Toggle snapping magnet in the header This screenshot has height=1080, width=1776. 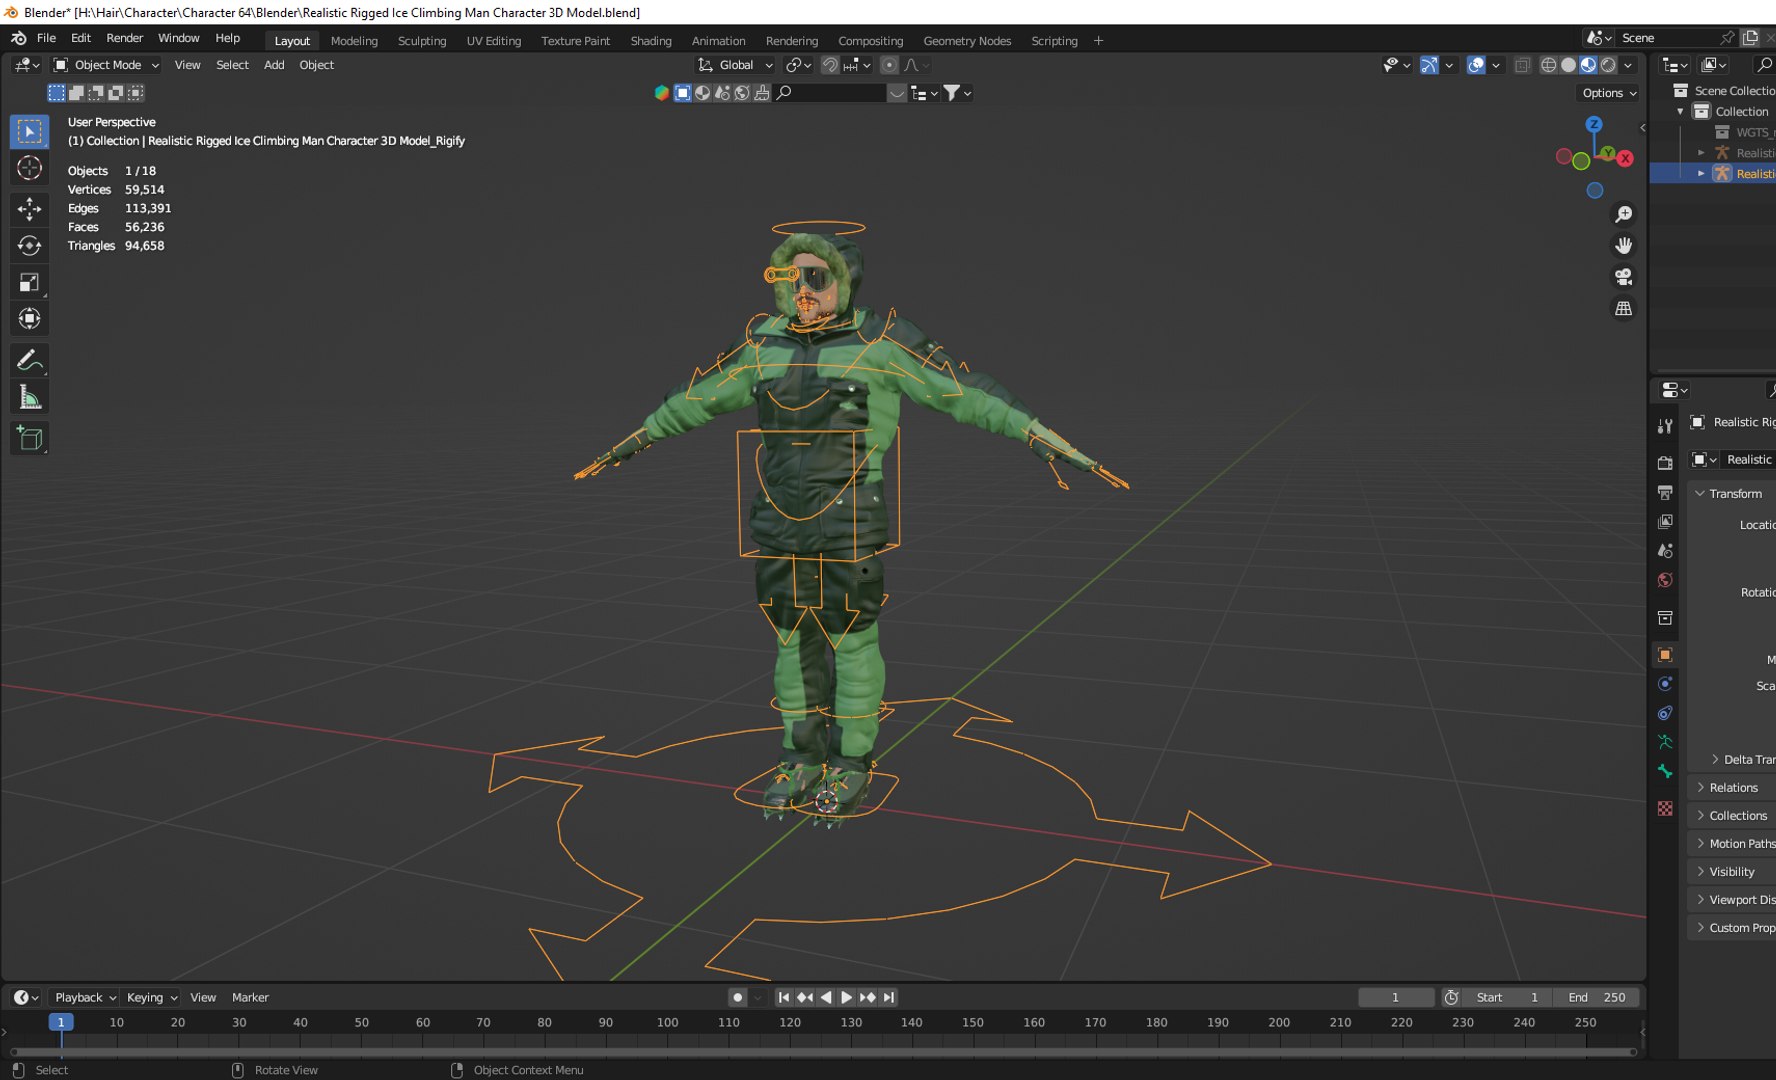pos(829,65)
